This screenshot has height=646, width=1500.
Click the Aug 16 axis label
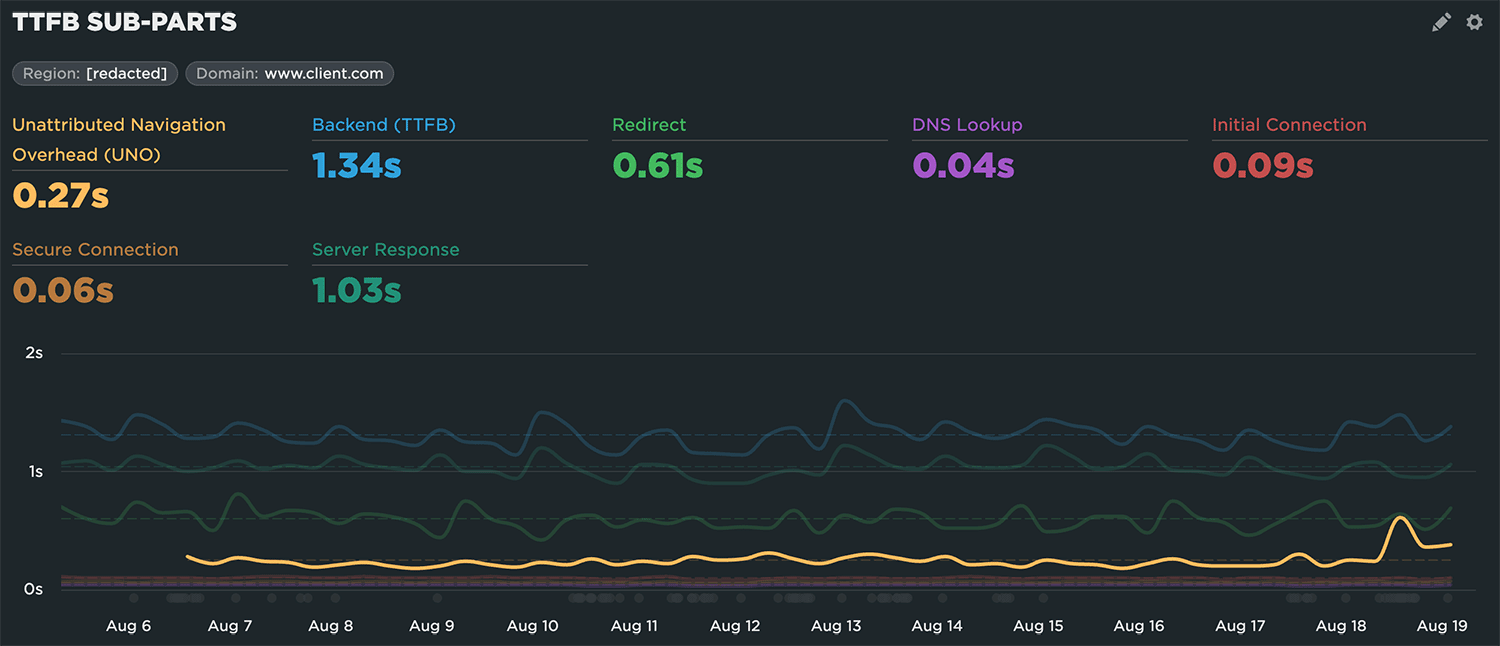click(x=1139, y=626)
